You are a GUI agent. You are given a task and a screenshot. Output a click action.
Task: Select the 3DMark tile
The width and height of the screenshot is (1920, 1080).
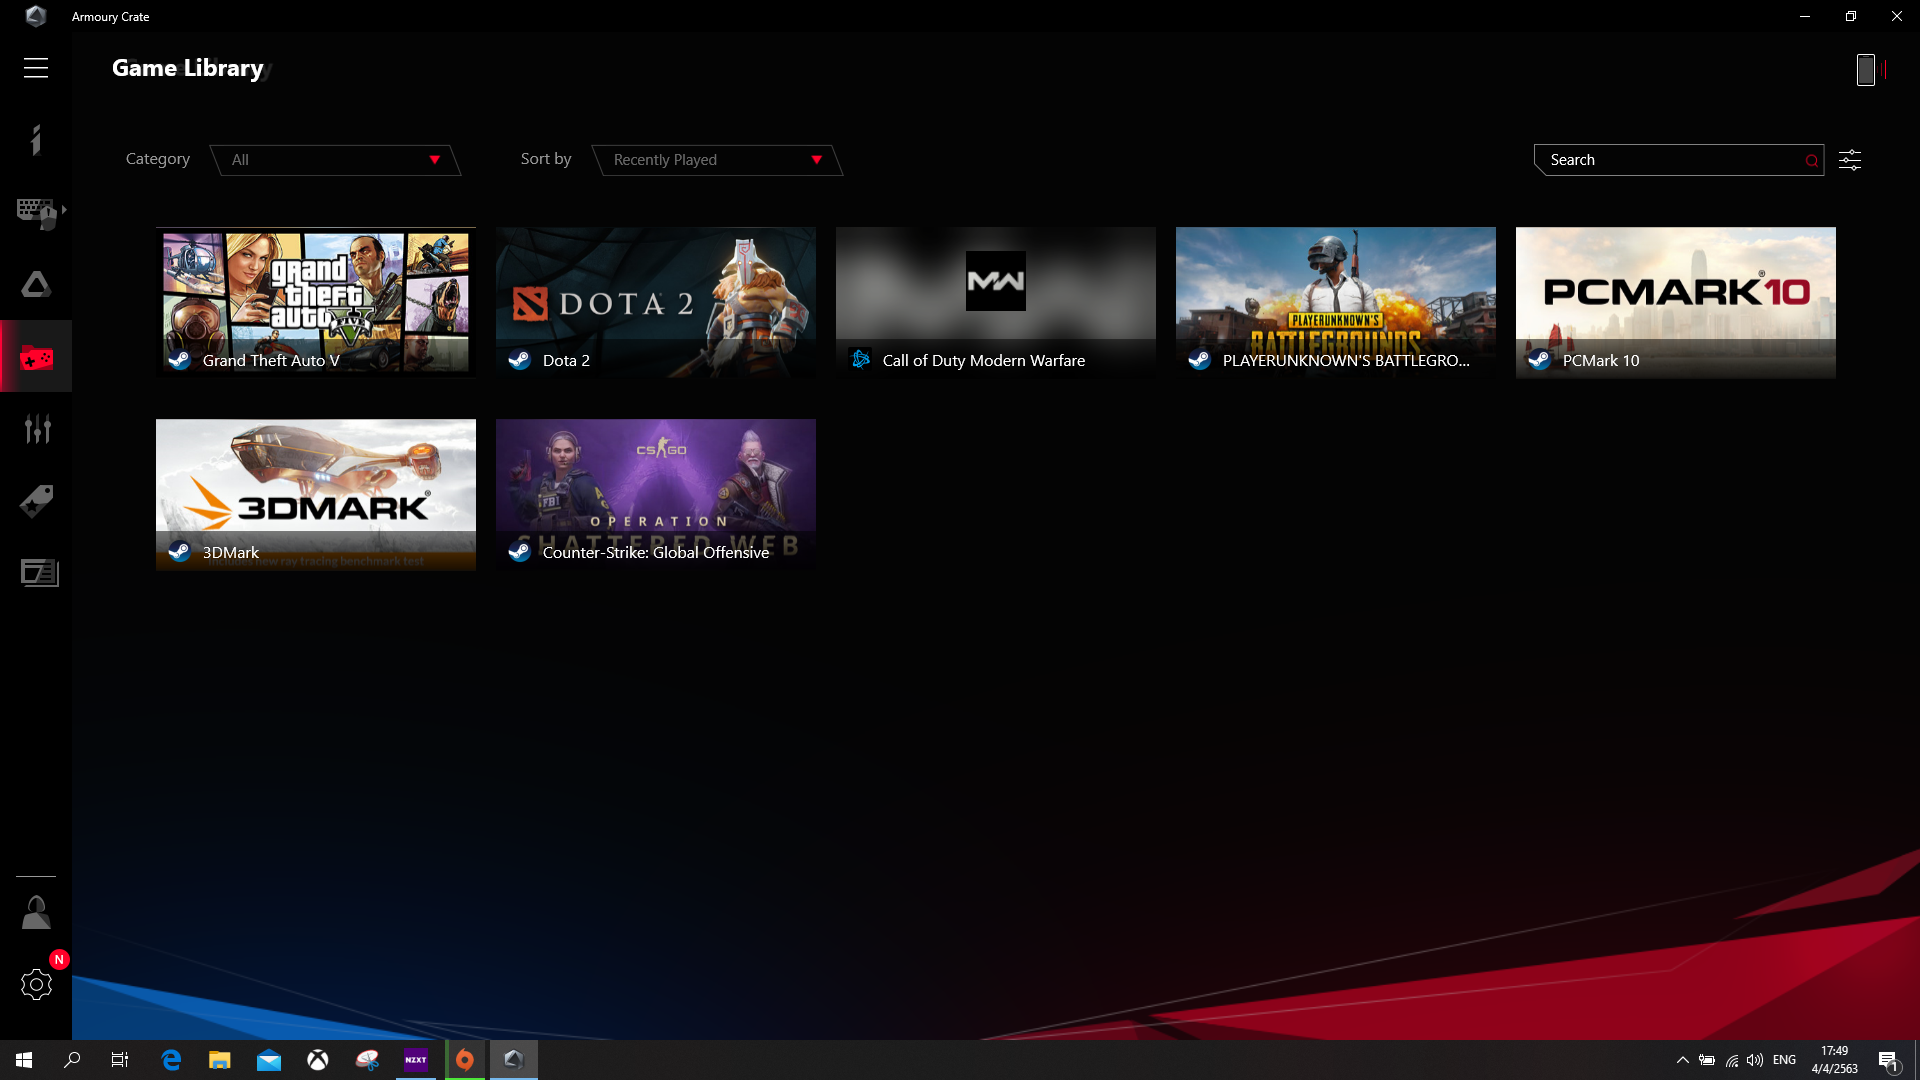(x=316, y=495)
